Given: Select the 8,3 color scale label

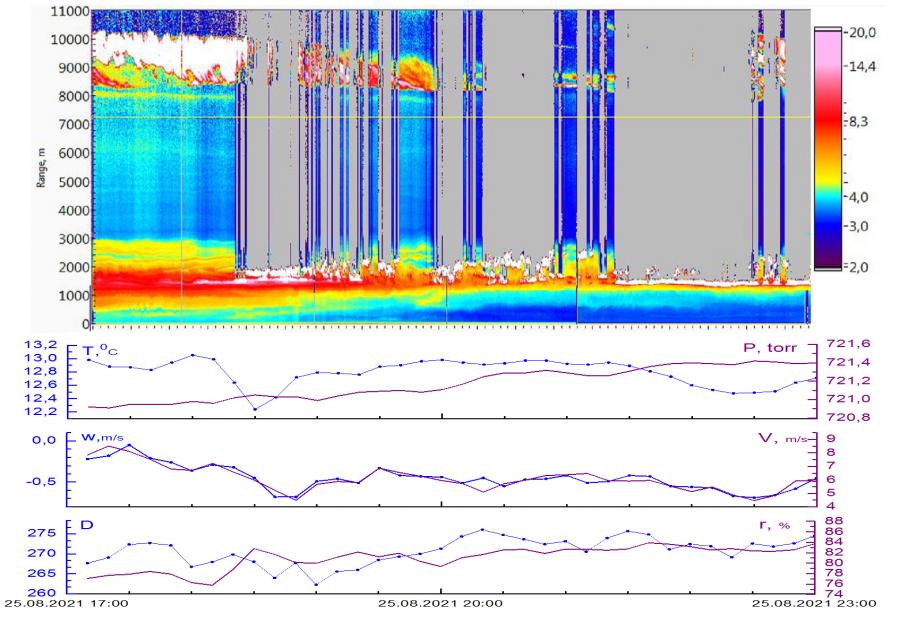Looking at the screenshot, I should 862,122.
